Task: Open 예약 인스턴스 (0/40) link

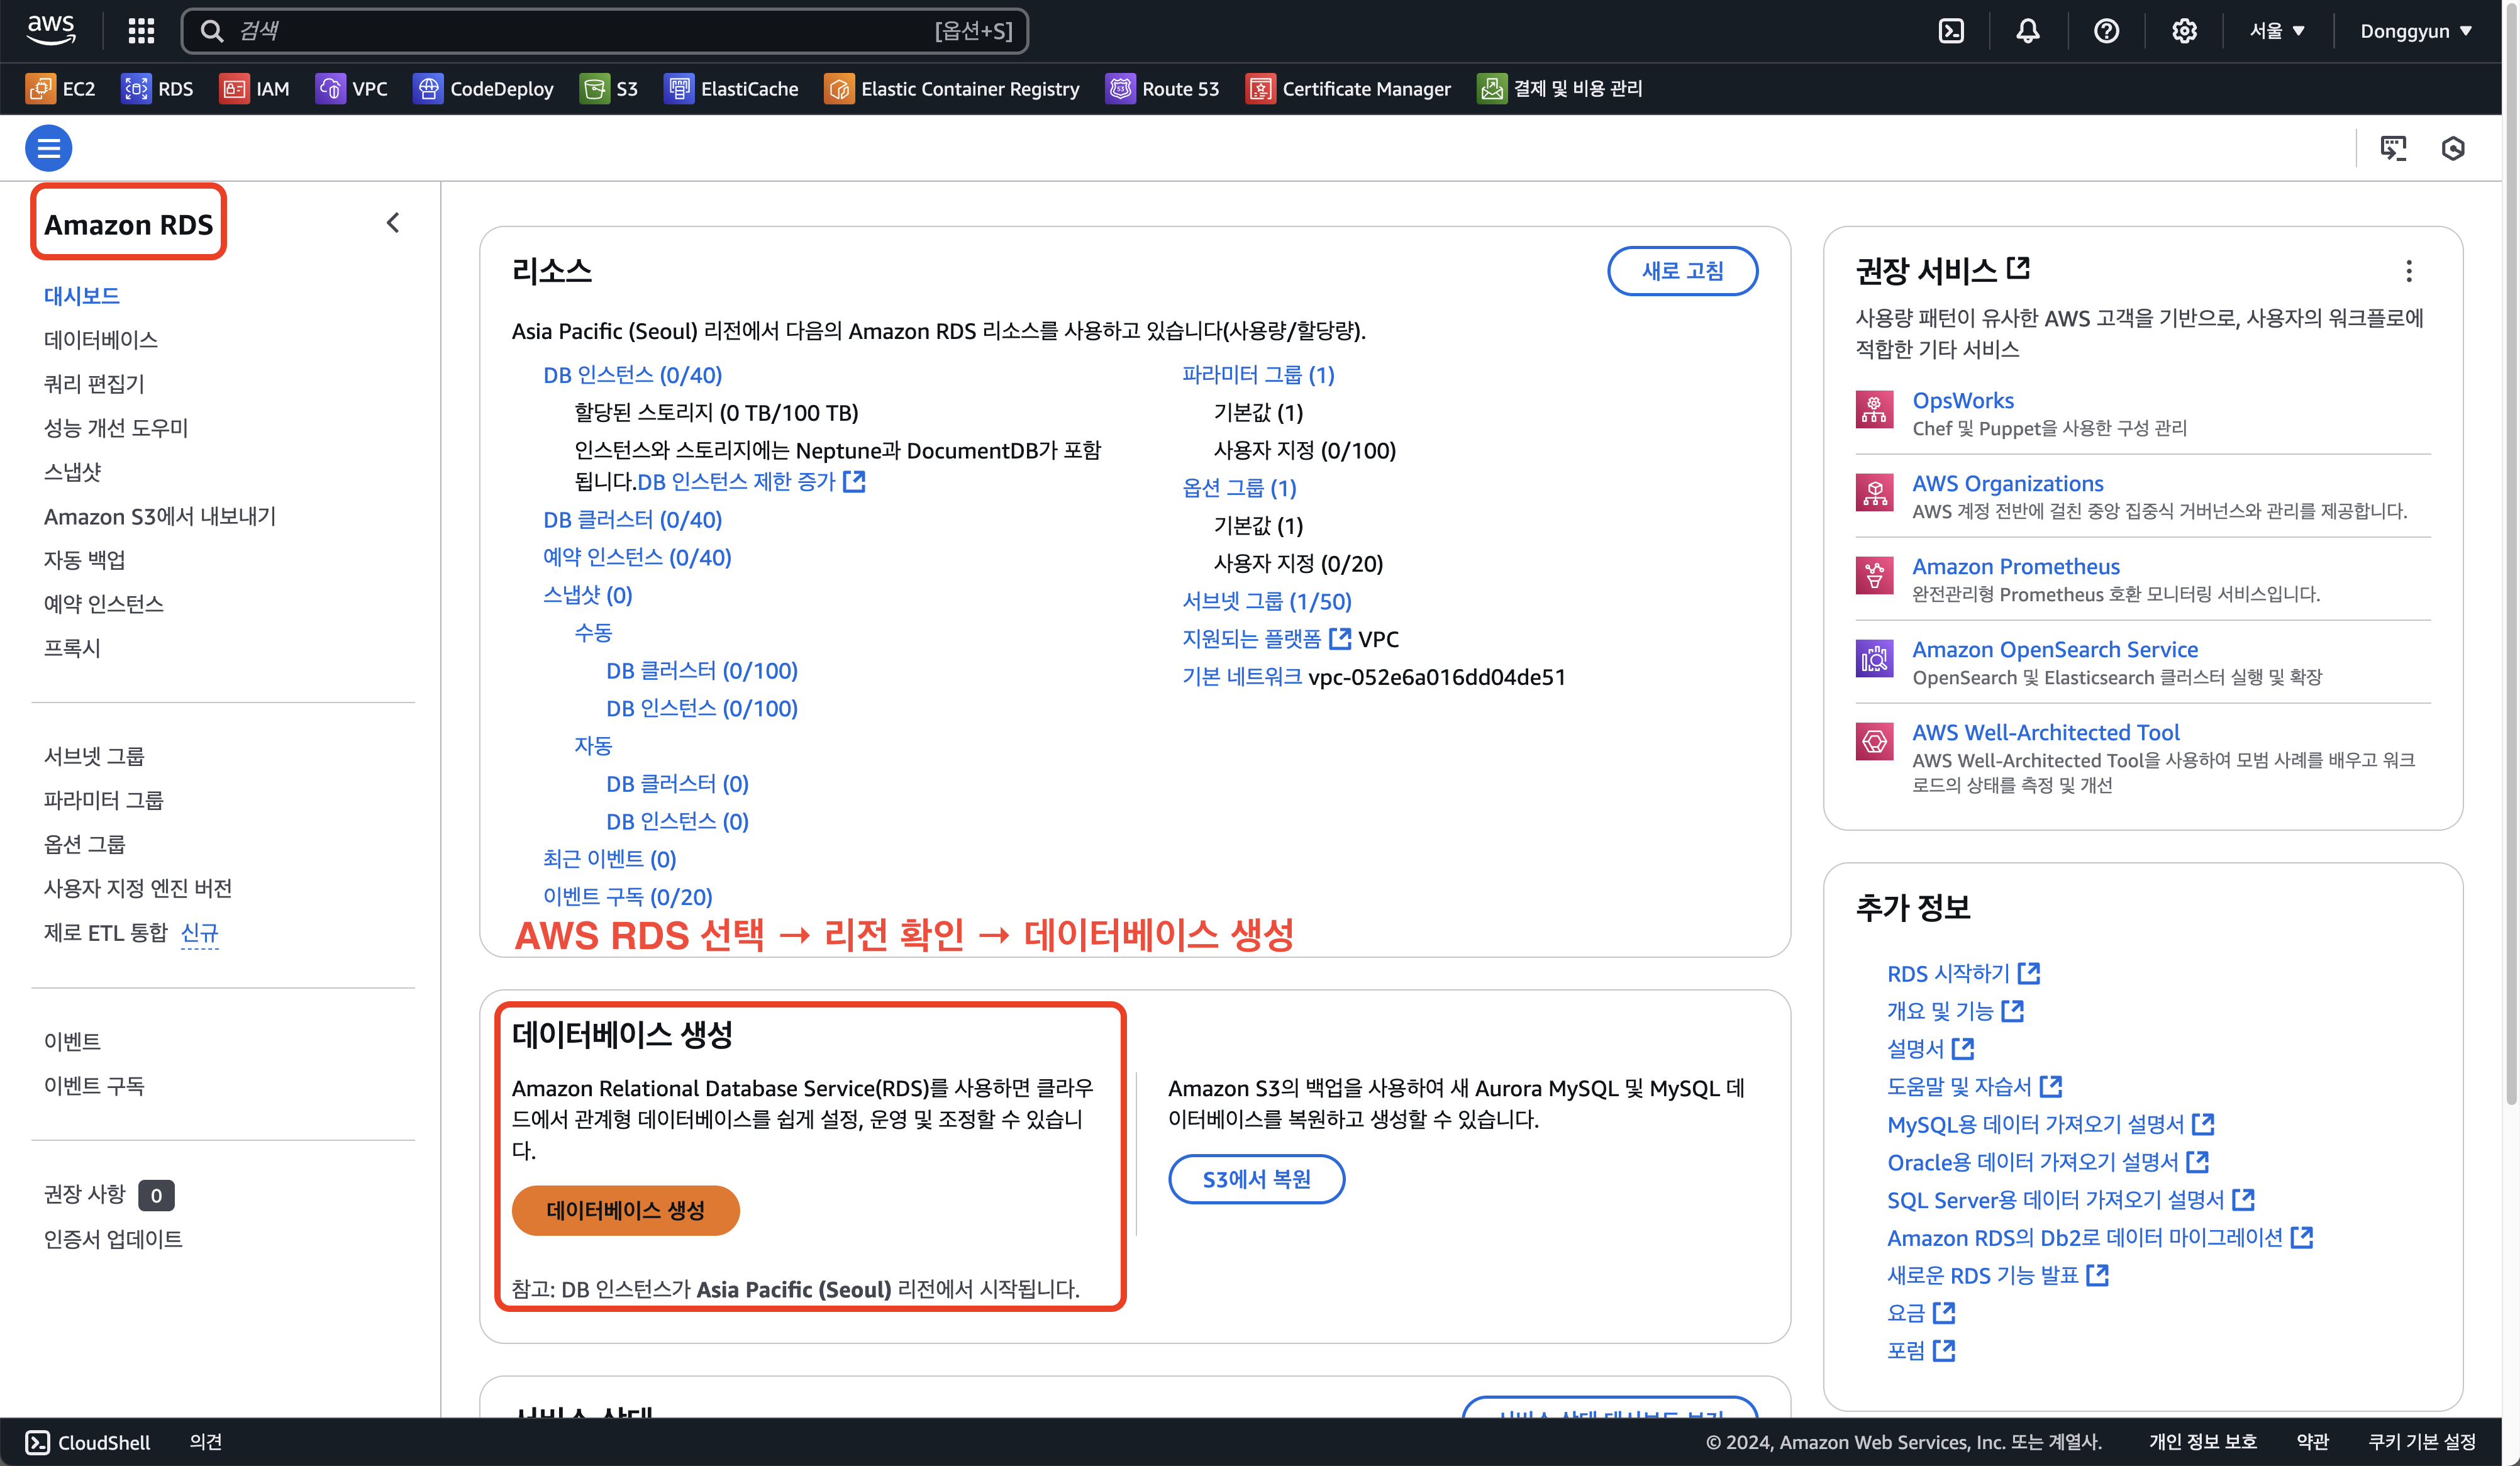Action: 637,557
